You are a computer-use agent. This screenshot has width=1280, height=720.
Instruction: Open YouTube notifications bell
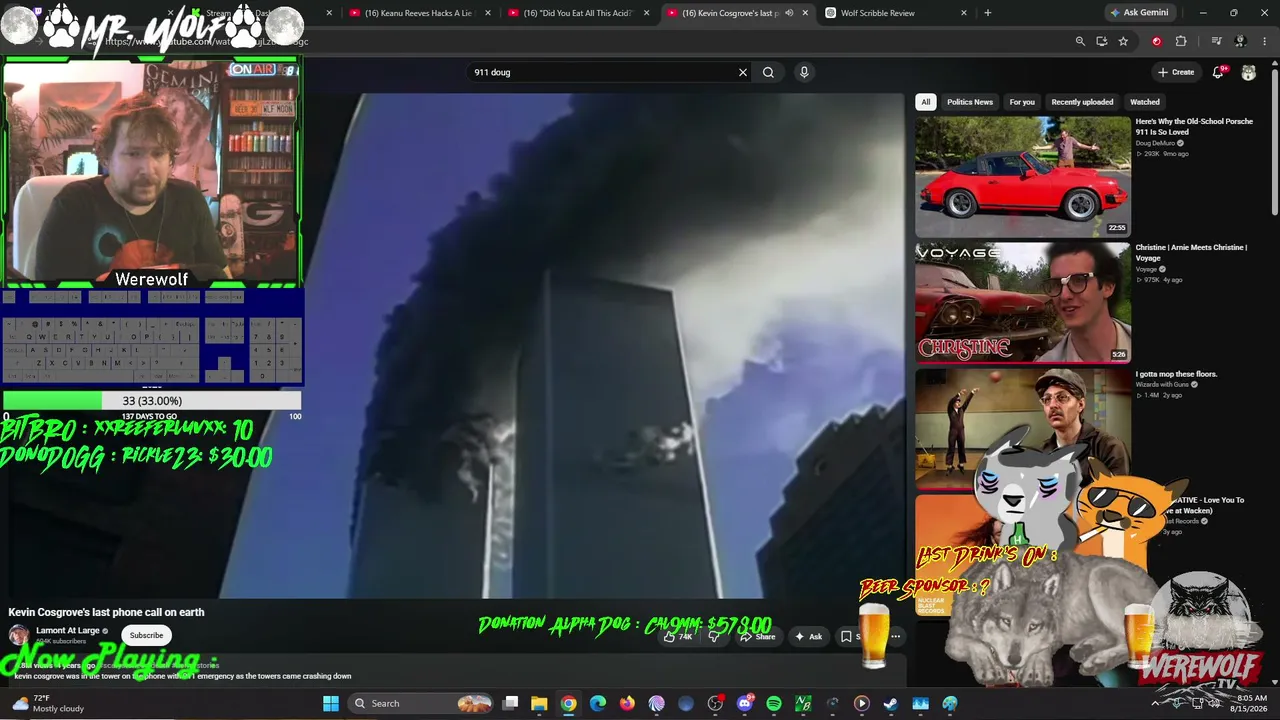(x=1218, y=72)
